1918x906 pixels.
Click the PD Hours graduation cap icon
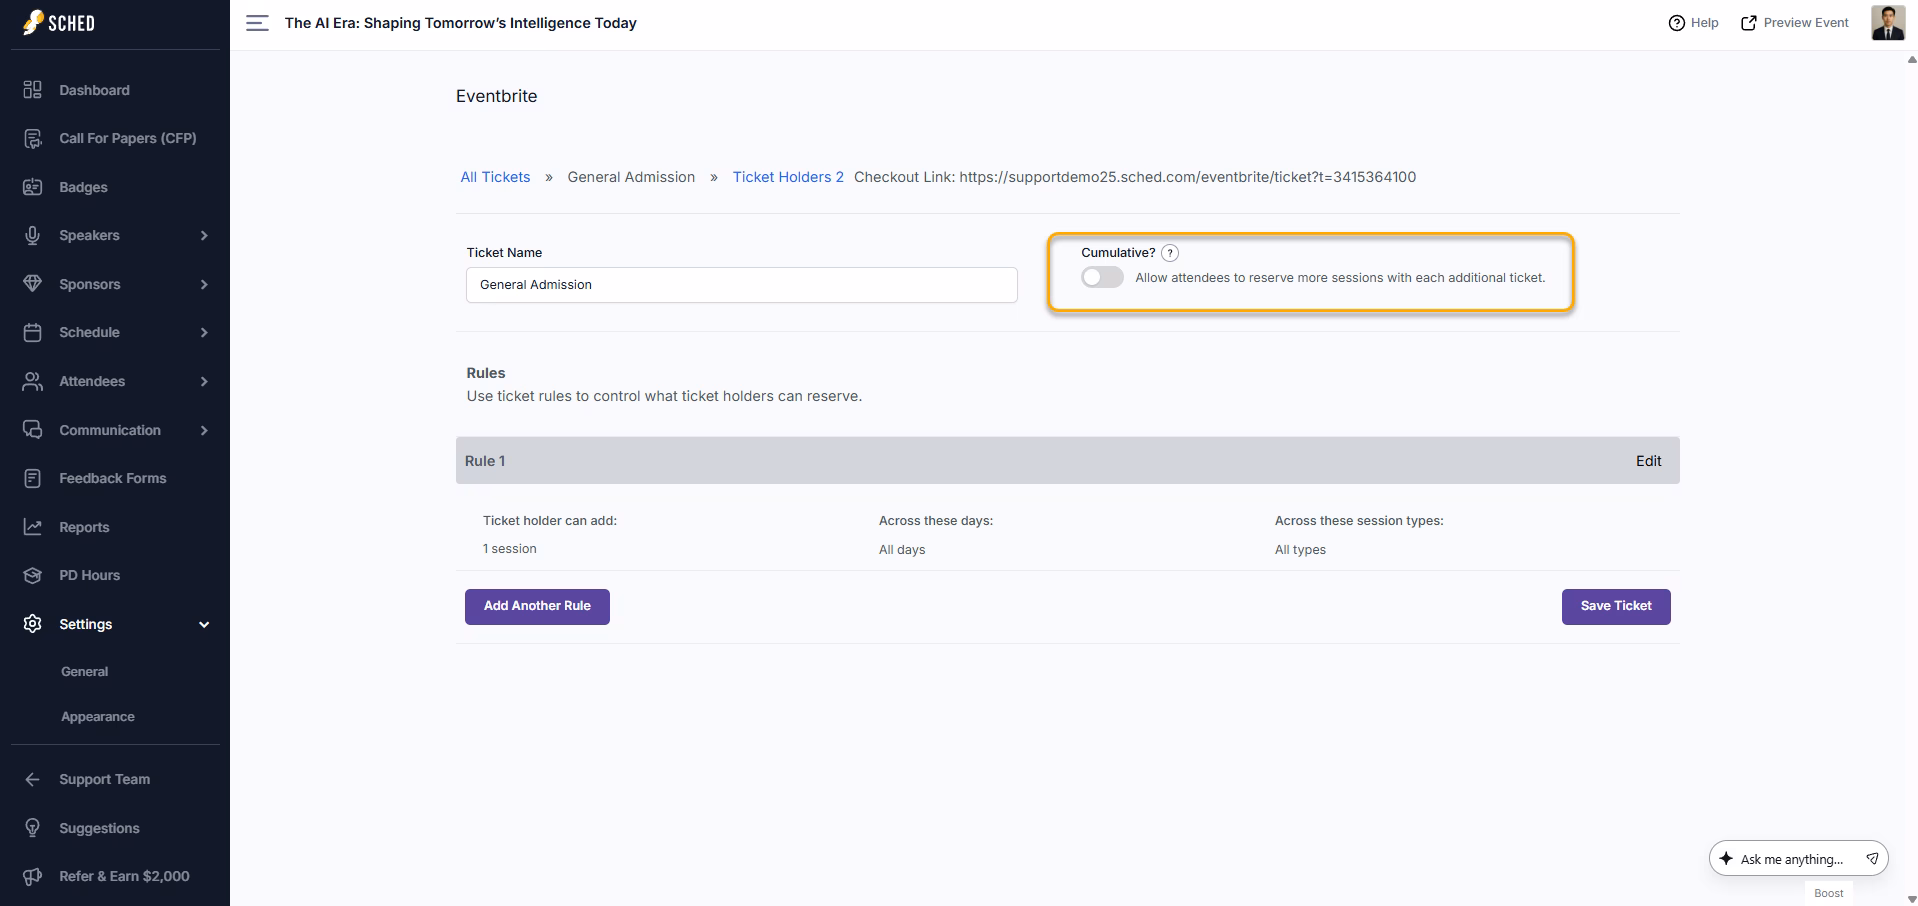[32, 575]
